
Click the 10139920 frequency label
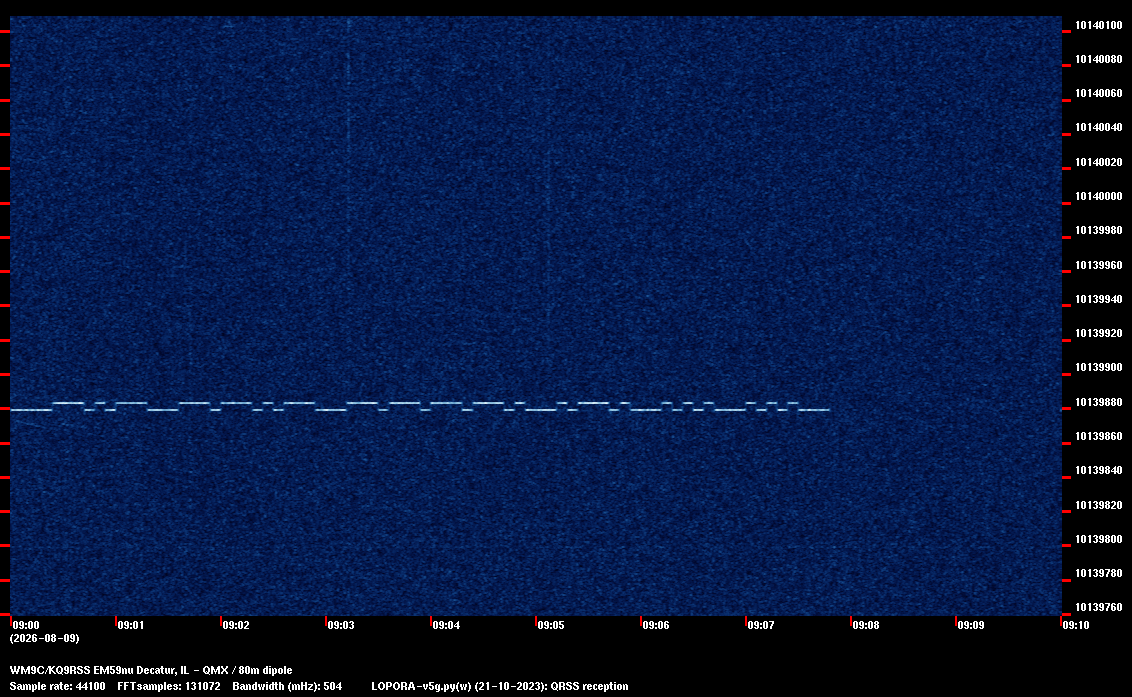point(1099,333)
